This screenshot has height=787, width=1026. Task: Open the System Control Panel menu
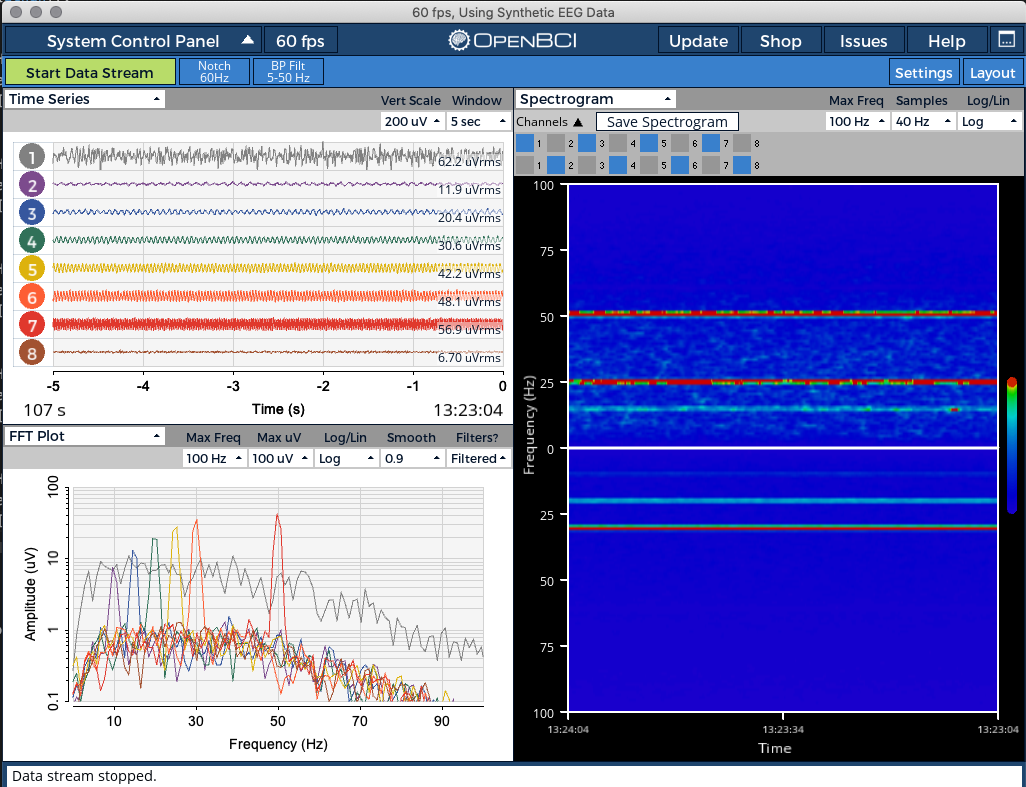132,41
